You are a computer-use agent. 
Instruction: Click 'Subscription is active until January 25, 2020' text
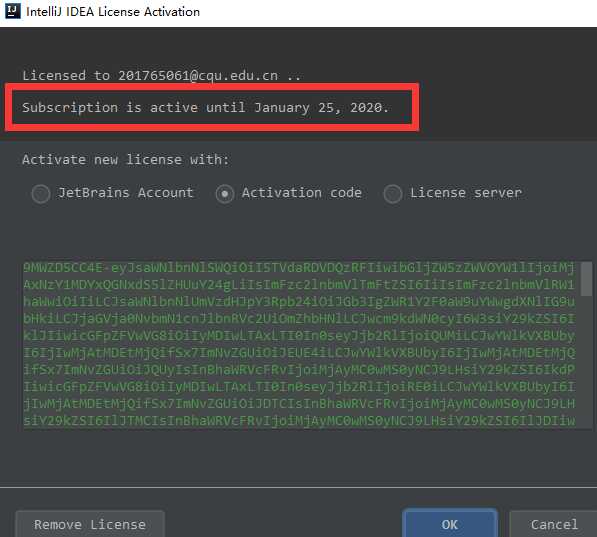(x=206, y=108)
